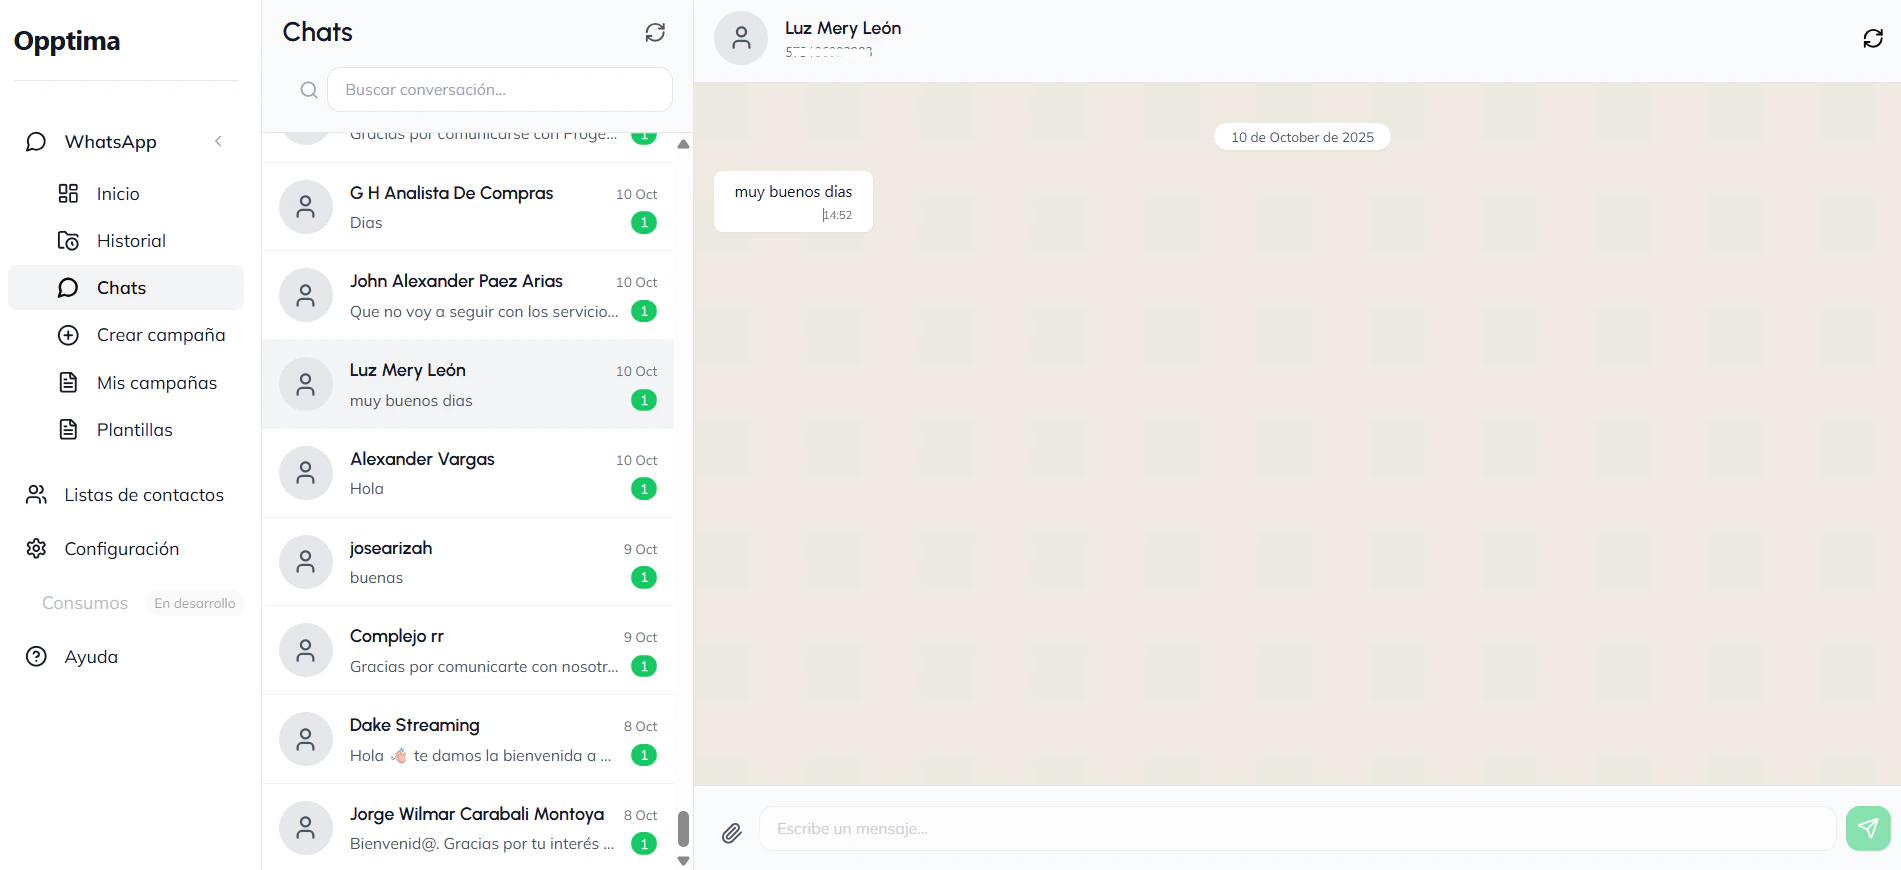Click the 10 de October de 2025 label
This screenshot has width=1901, height=870.
(1302, 137)
